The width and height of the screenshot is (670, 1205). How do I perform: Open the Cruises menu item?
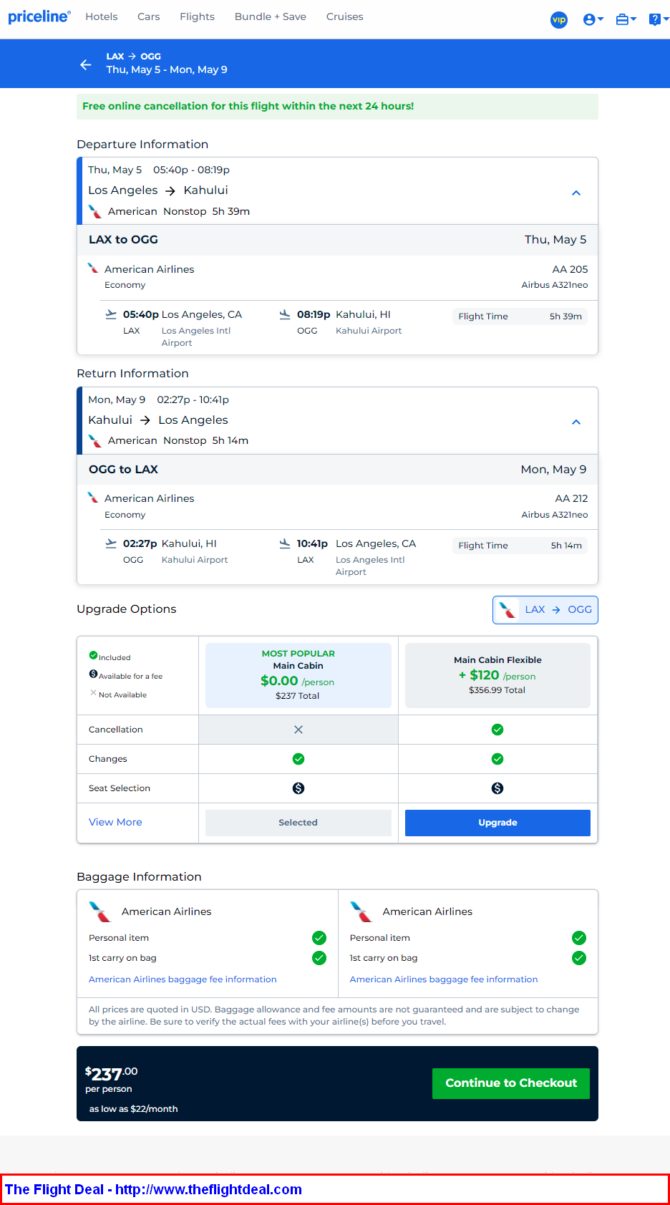point(345,17)
